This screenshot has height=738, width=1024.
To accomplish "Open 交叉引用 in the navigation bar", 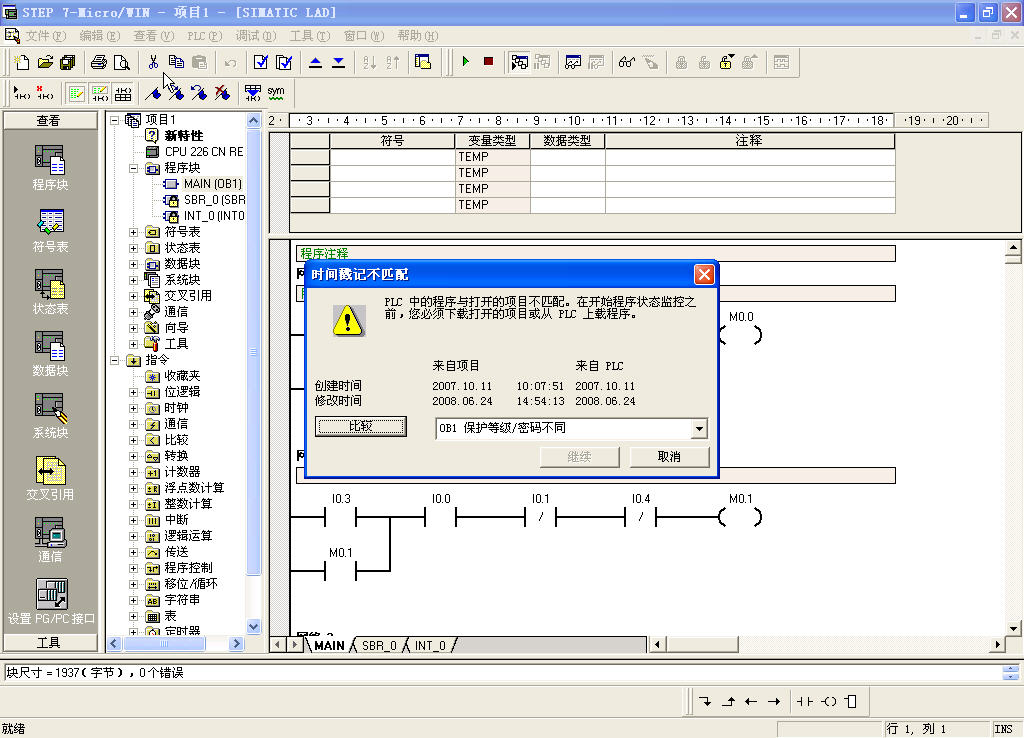I will (50, 477).
